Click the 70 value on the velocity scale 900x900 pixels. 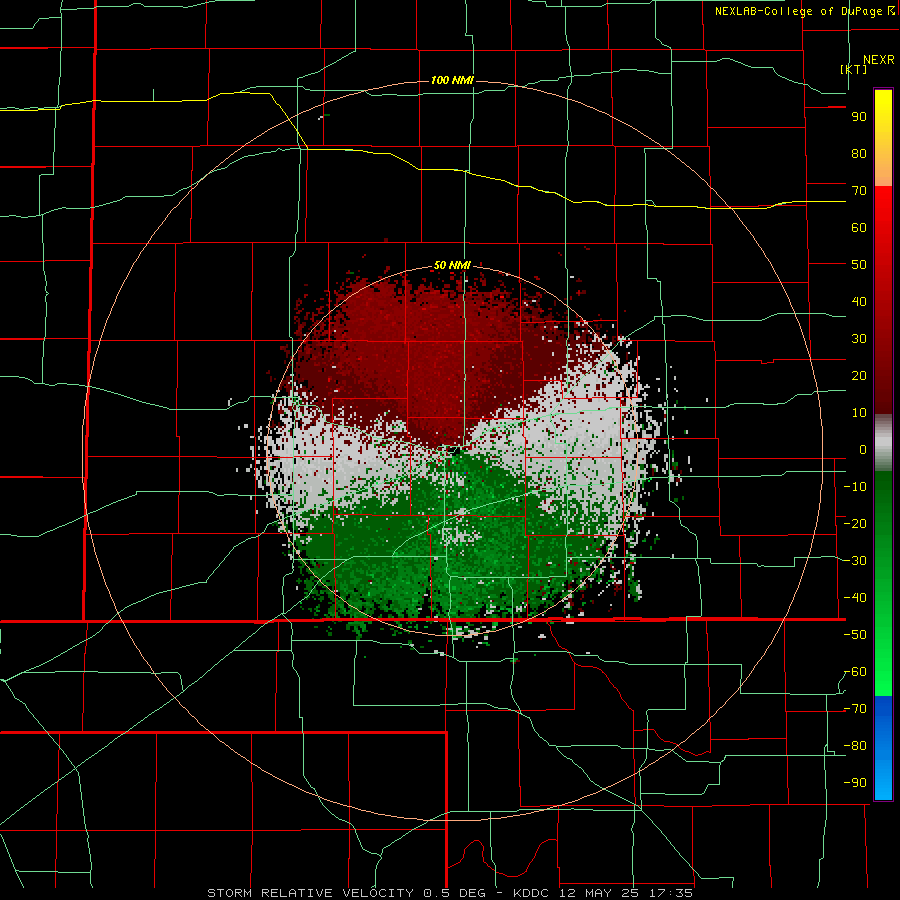pos(859,191)
